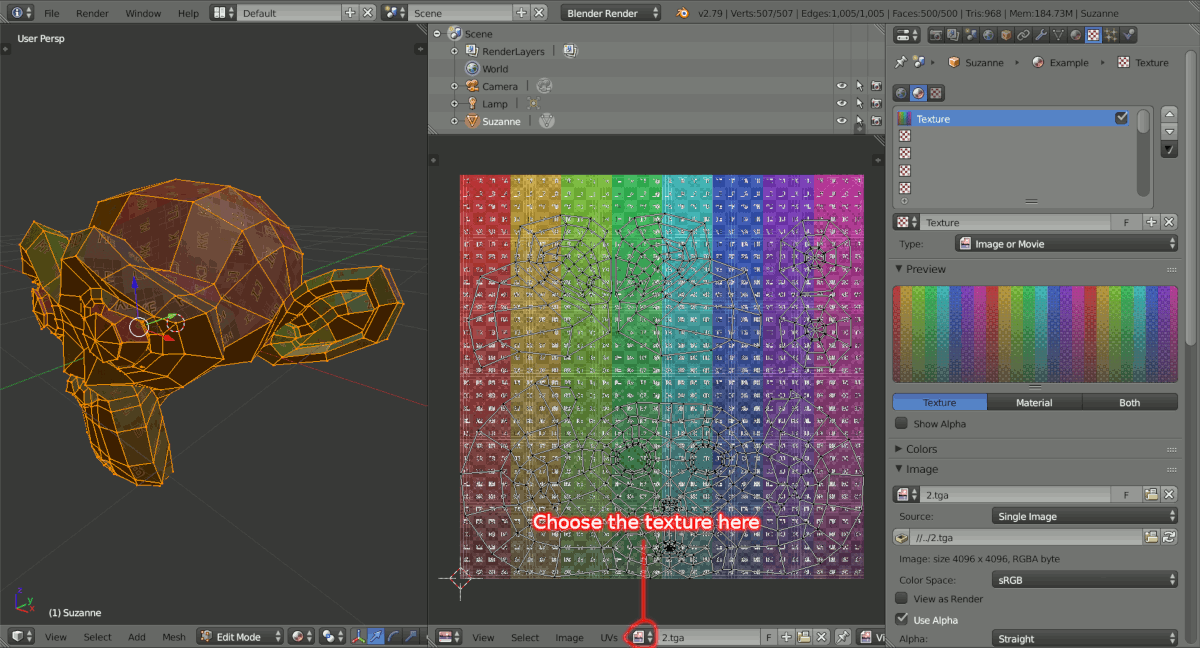Select the World properties tab
The height and width of the screenshot is (648, 1200).
(988, 34)
